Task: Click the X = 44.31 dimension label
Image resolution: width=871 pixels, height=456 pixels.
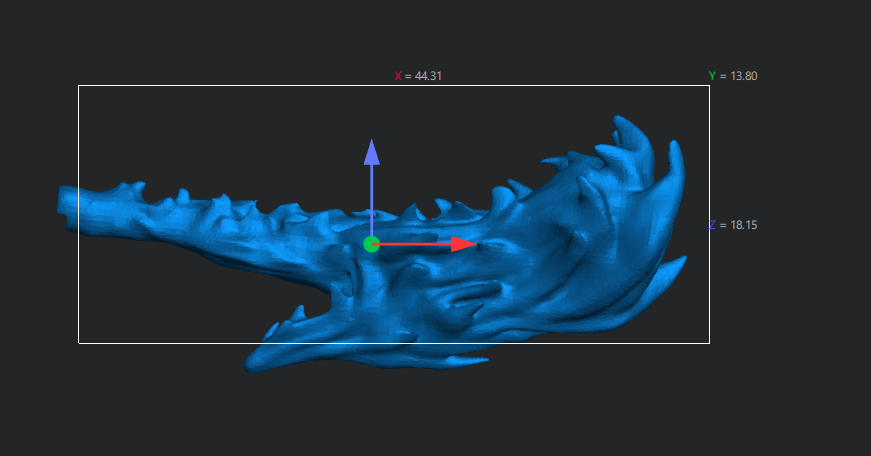Action: coord(418,76)
